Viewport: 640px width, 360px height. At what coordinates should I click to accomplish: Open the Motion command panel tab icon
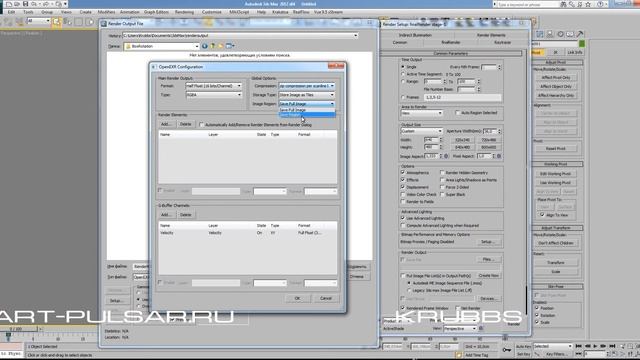560,34
